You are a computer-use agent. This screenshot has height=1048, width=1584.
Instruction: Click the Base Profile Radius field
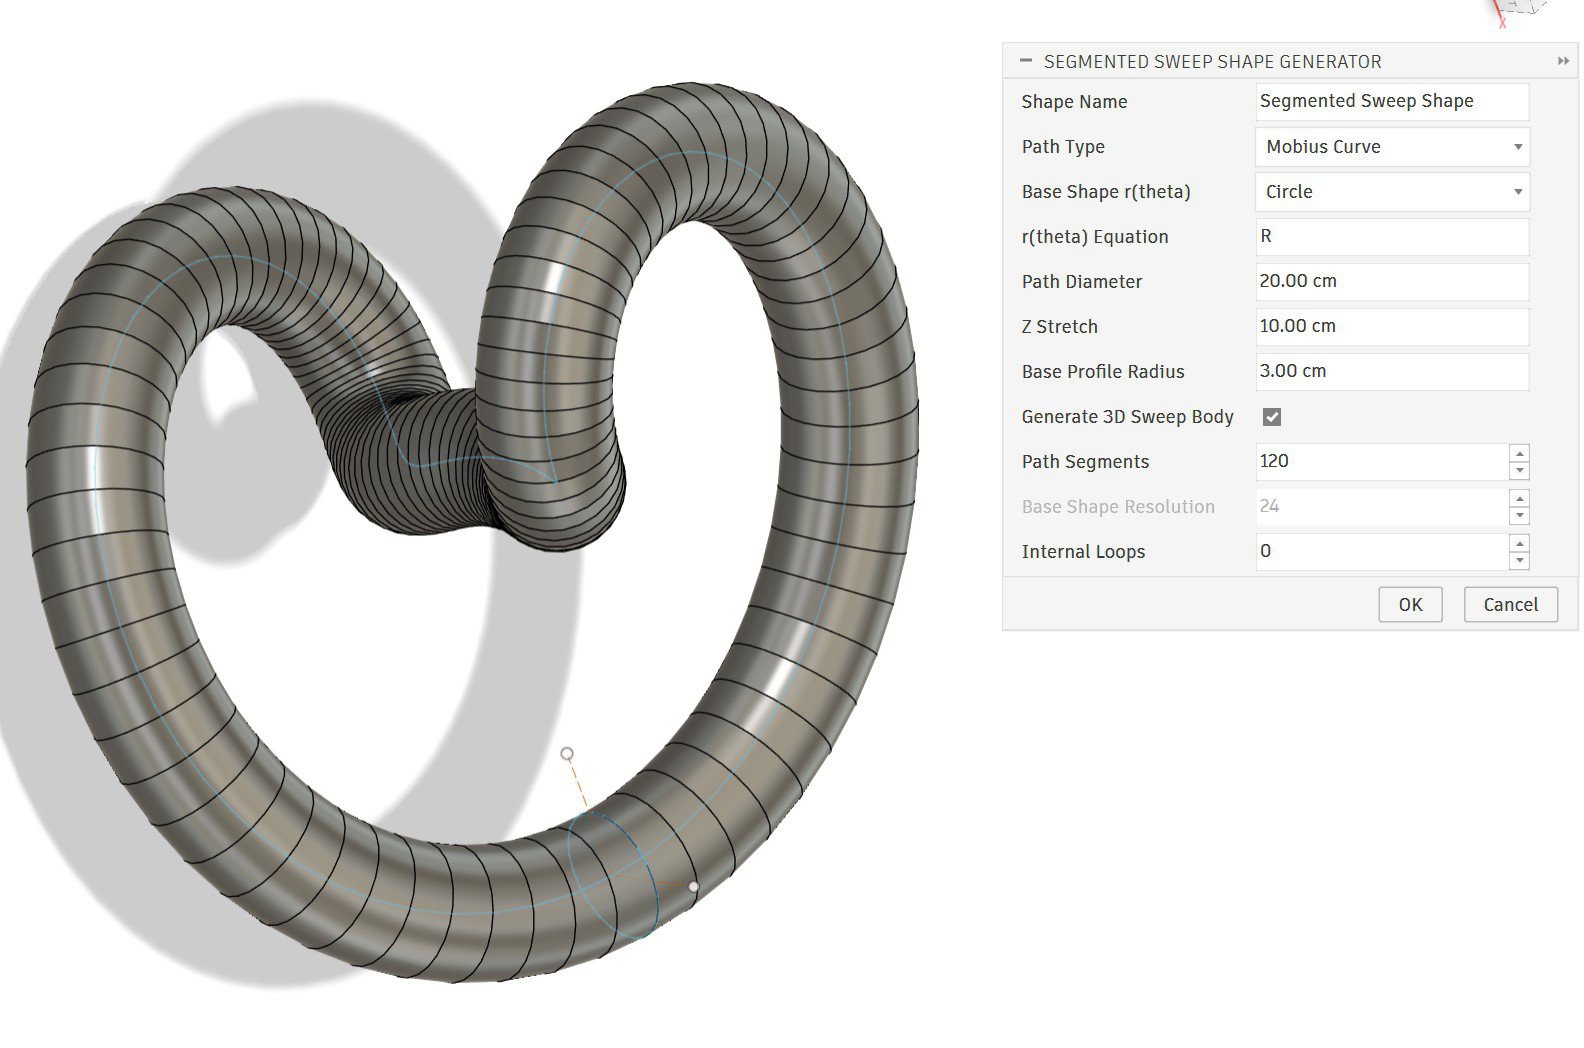[1391, 372]
